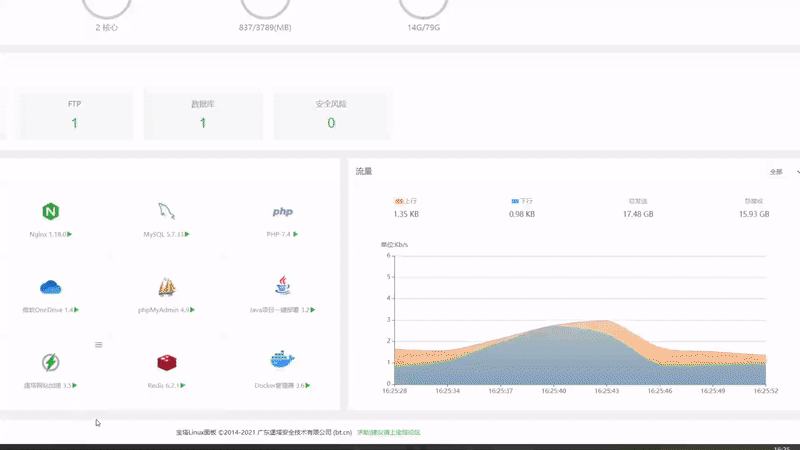
Task: Open the 数据库 database count card
Action: (203, 114)
